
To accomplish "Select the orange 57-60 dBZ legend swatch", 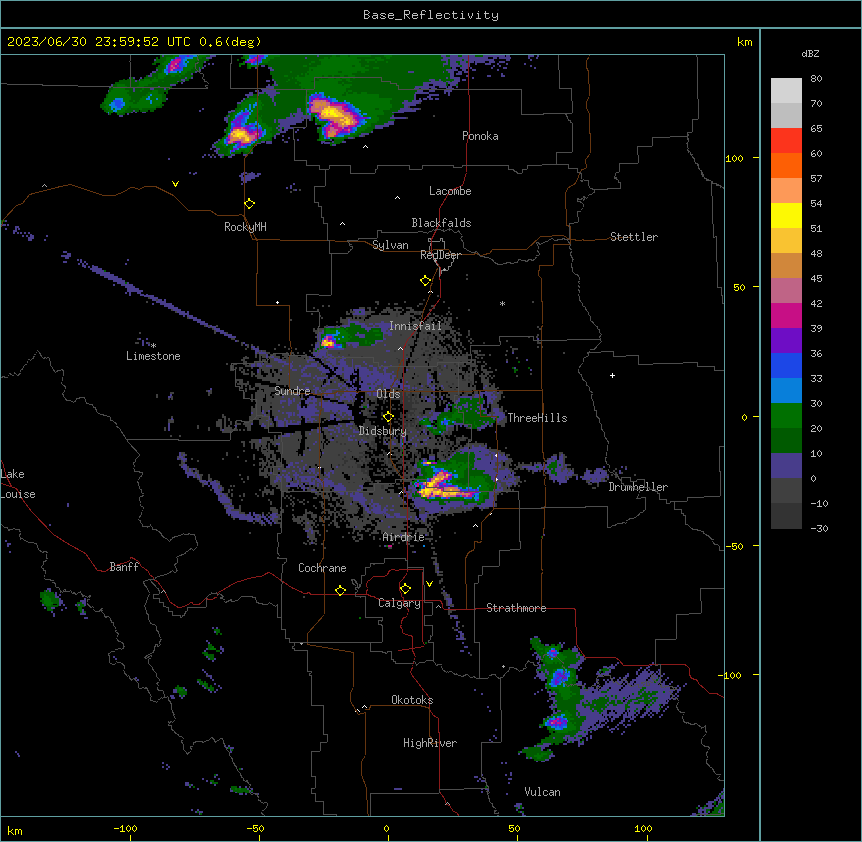I will pos(786,165).
